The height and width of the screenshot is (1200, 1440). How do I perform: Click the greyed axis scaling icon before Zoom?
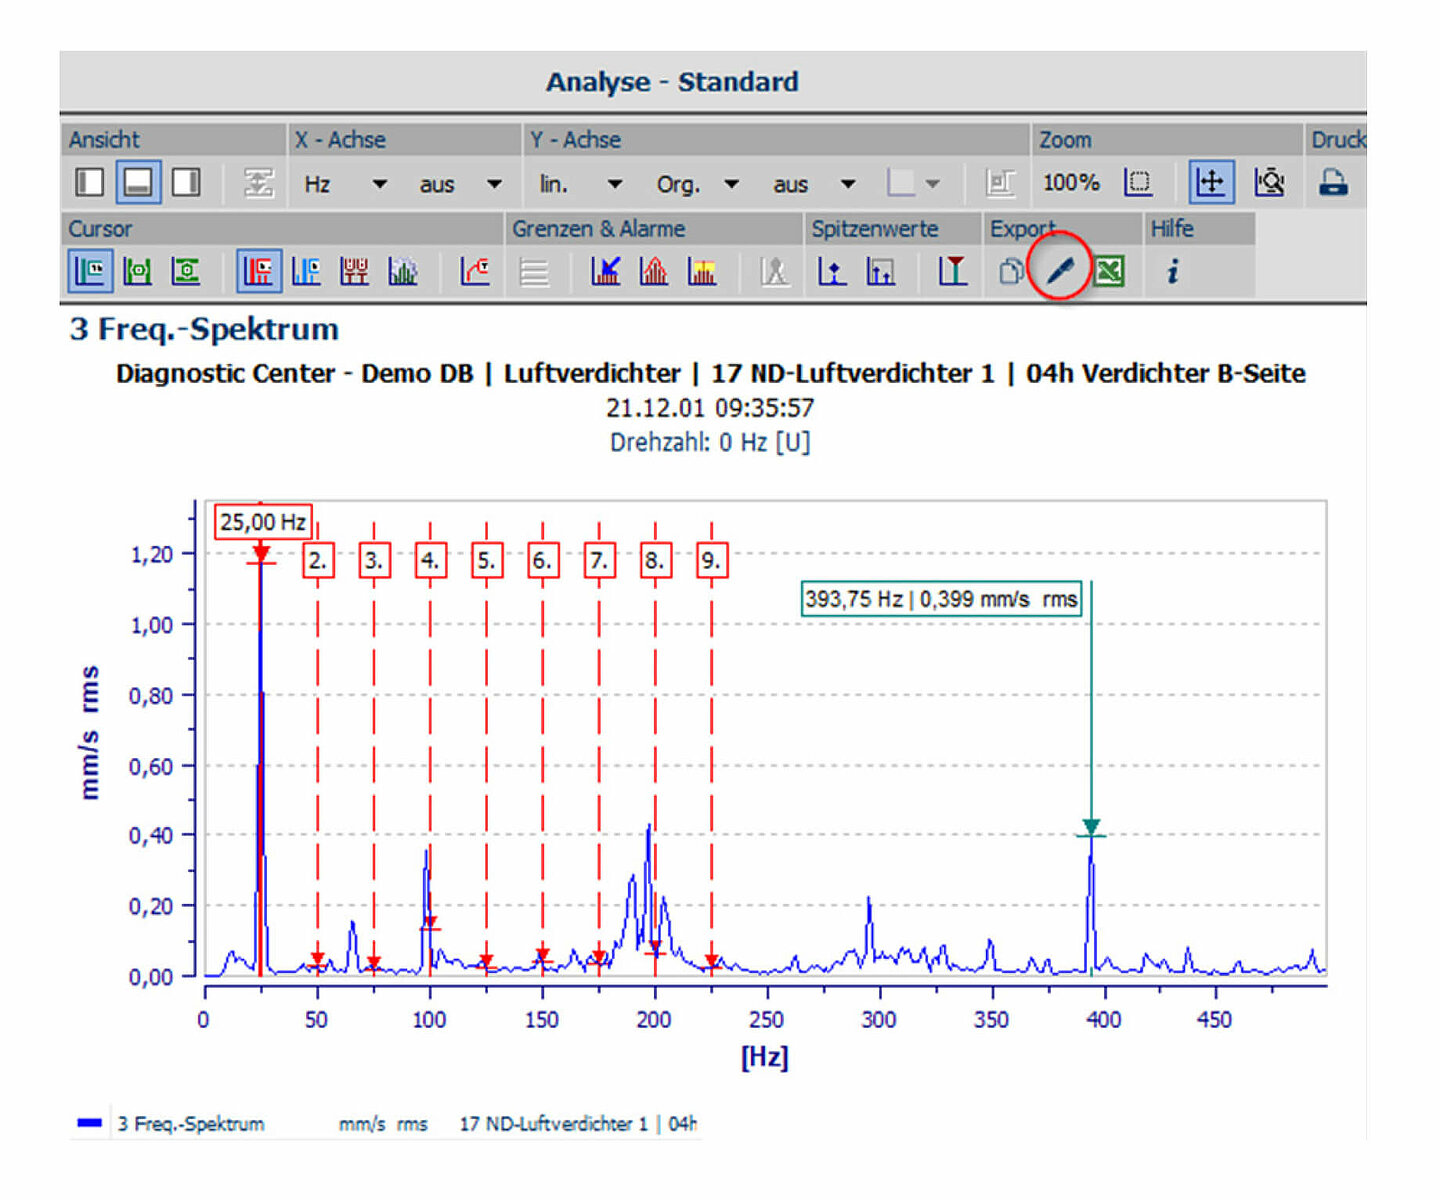(x=1000, y=183)
